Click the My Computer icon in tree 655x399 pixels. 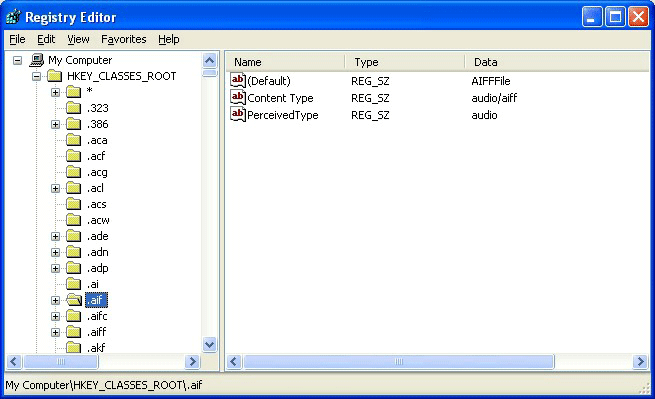[37, 60]
